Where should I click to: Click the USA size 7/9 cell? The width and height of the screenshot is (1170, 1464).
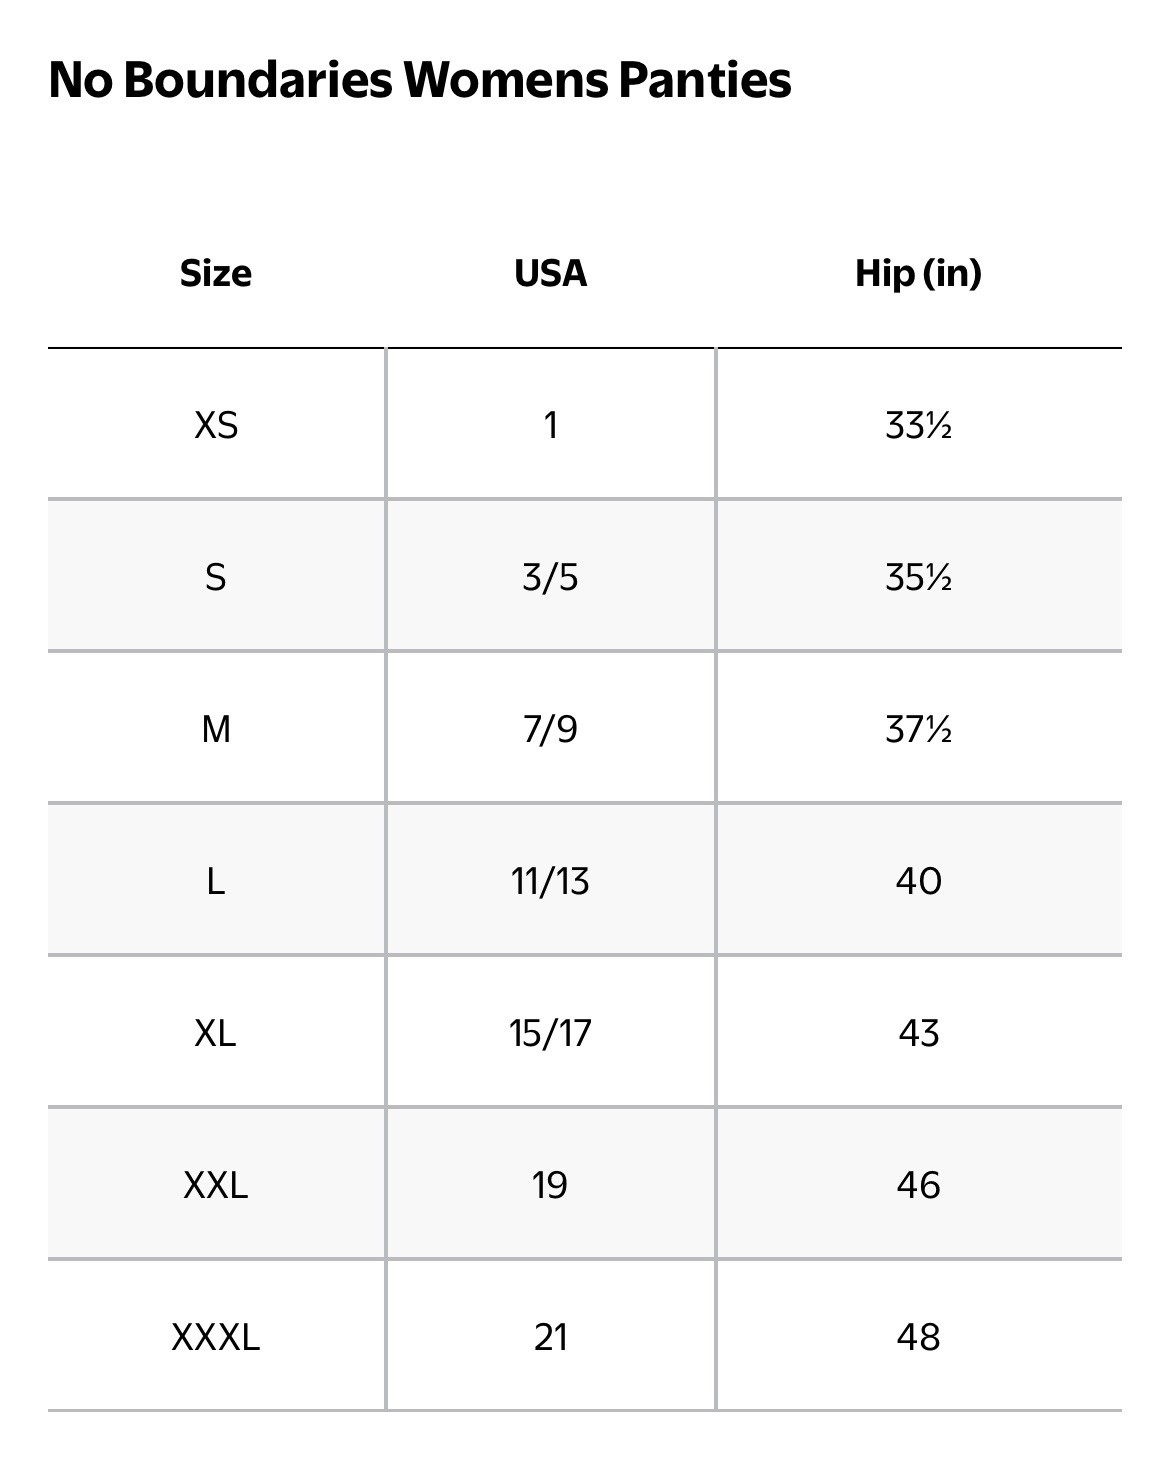click(x=550, y=729)
